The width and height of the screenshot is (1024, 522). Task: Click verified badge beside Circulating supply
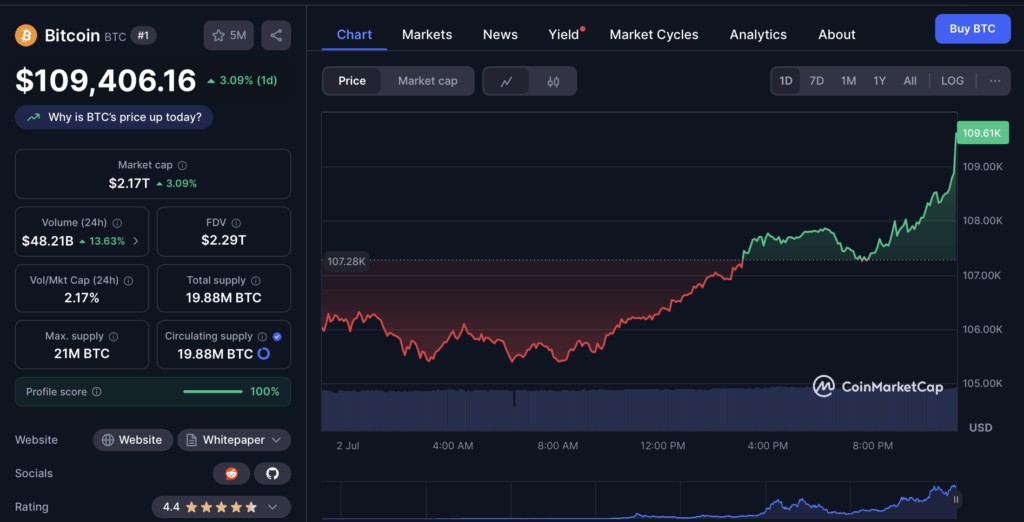coord(277,336)
